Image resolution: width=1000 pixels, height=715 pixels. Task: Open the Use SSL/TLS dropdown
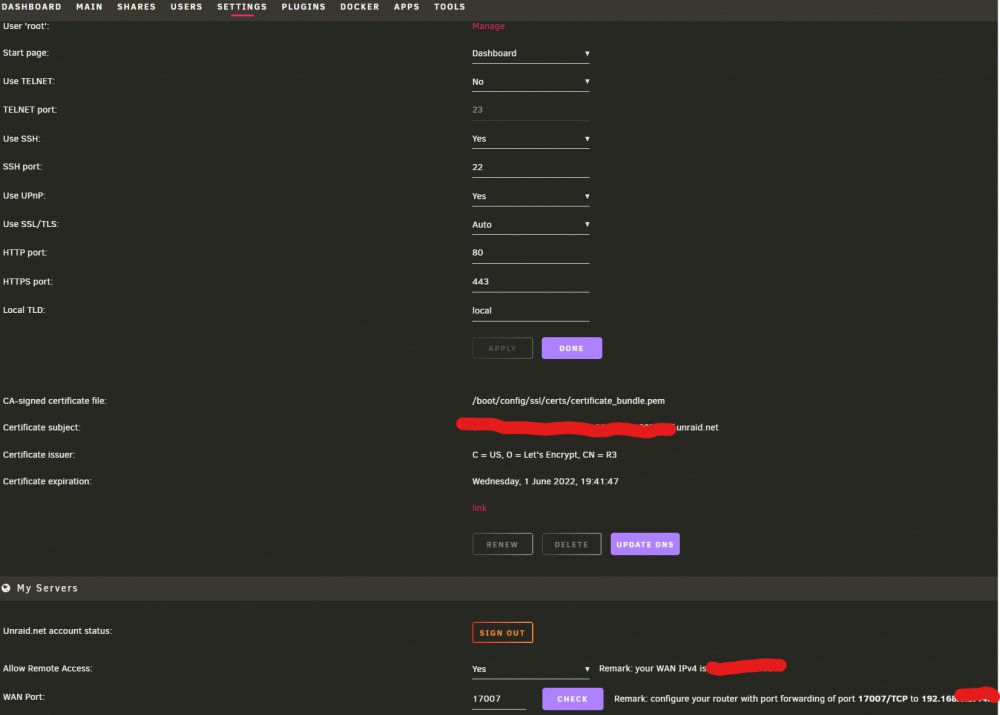tap(531, 225)
